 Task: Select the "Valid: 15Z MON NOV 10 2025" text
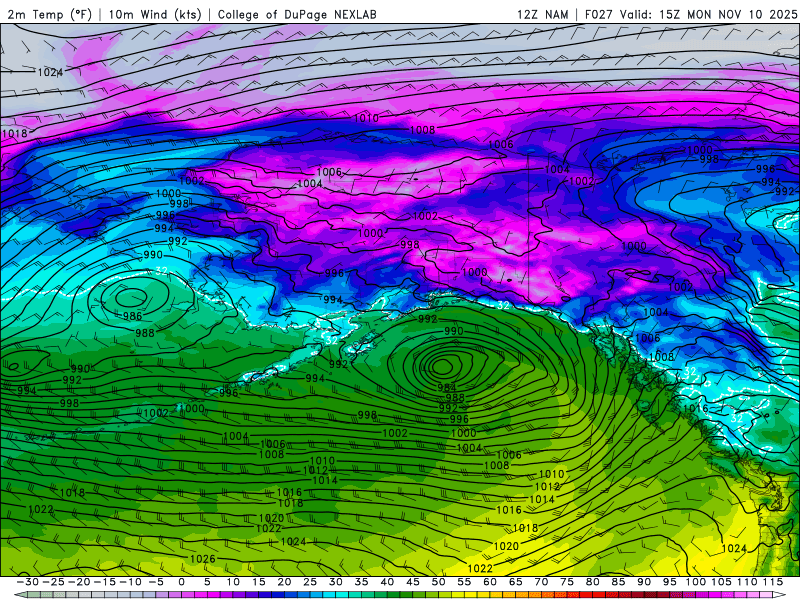[708, 14]
